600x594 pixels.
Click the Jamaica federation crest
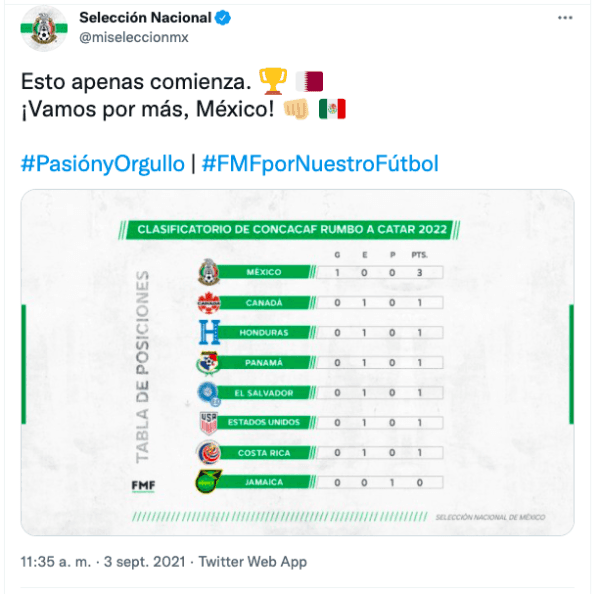(209, 482)
